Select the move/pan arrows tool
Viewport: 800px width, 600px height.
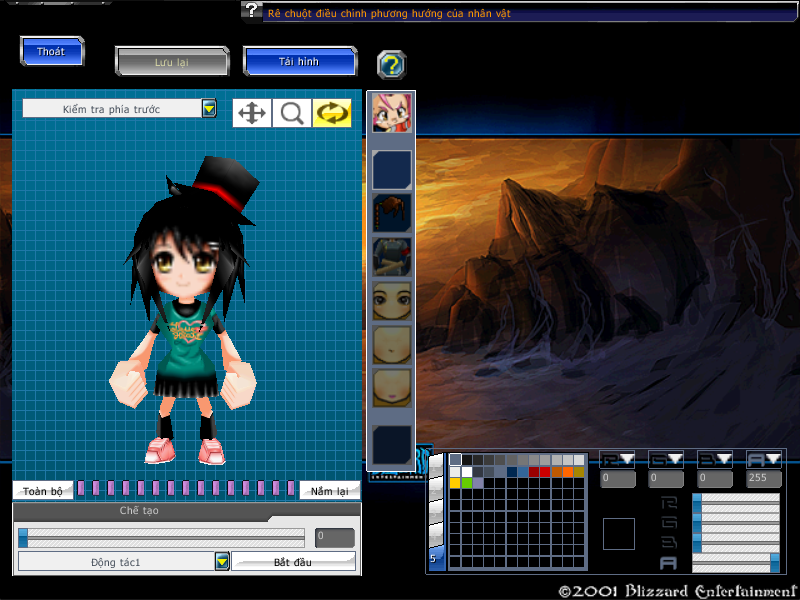tap(252, 113)
